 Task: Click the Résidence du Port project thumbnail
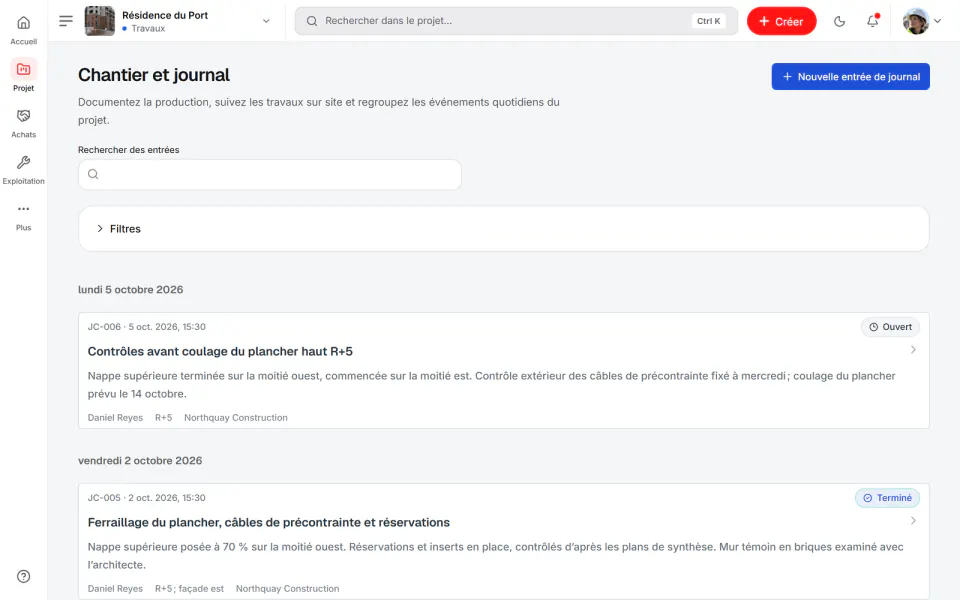point(99,21)
